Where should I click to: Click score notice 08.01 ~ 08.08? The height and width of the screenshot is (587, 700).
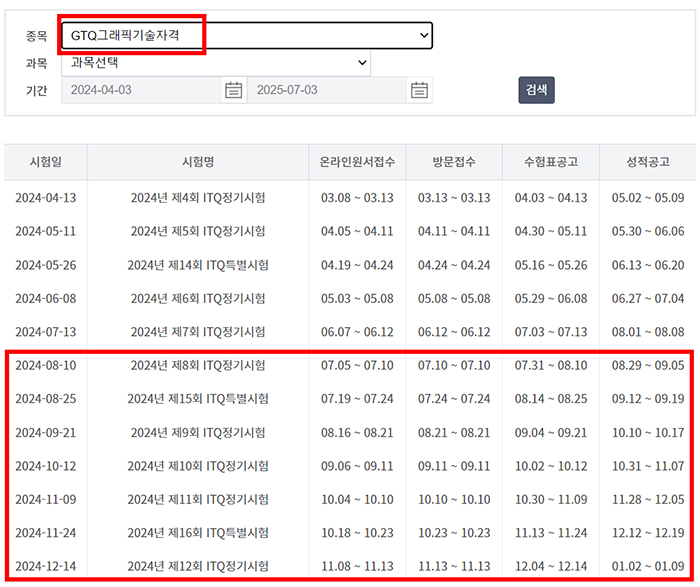[648, 332]
